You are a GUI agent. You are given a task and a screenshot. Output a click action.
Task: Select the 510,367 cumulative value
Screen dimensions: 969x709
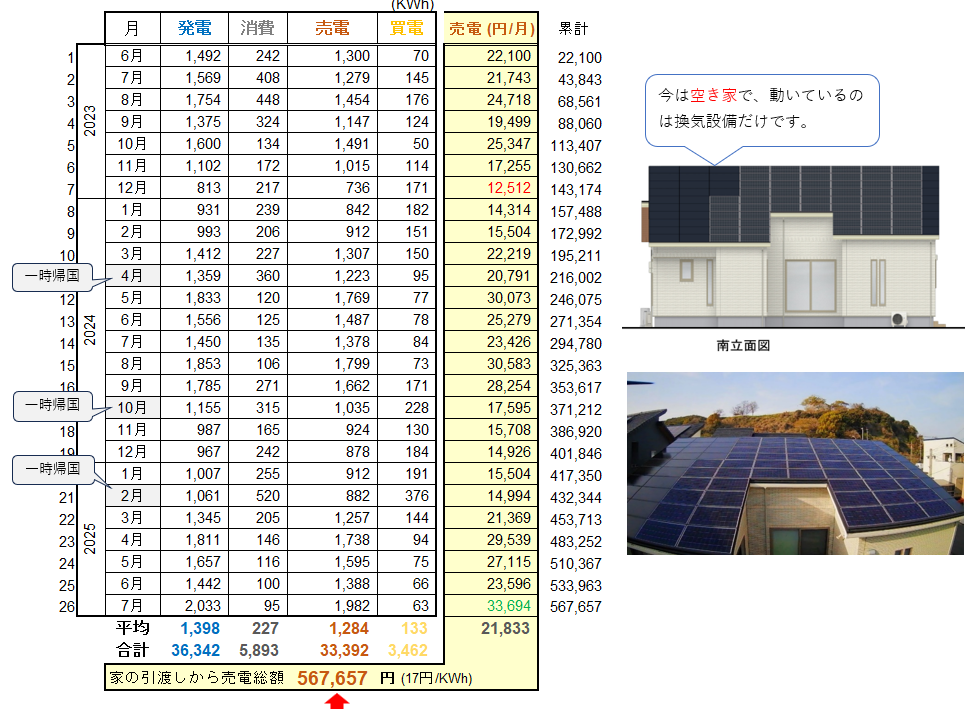pyautogui.click(x=576, y=564)
